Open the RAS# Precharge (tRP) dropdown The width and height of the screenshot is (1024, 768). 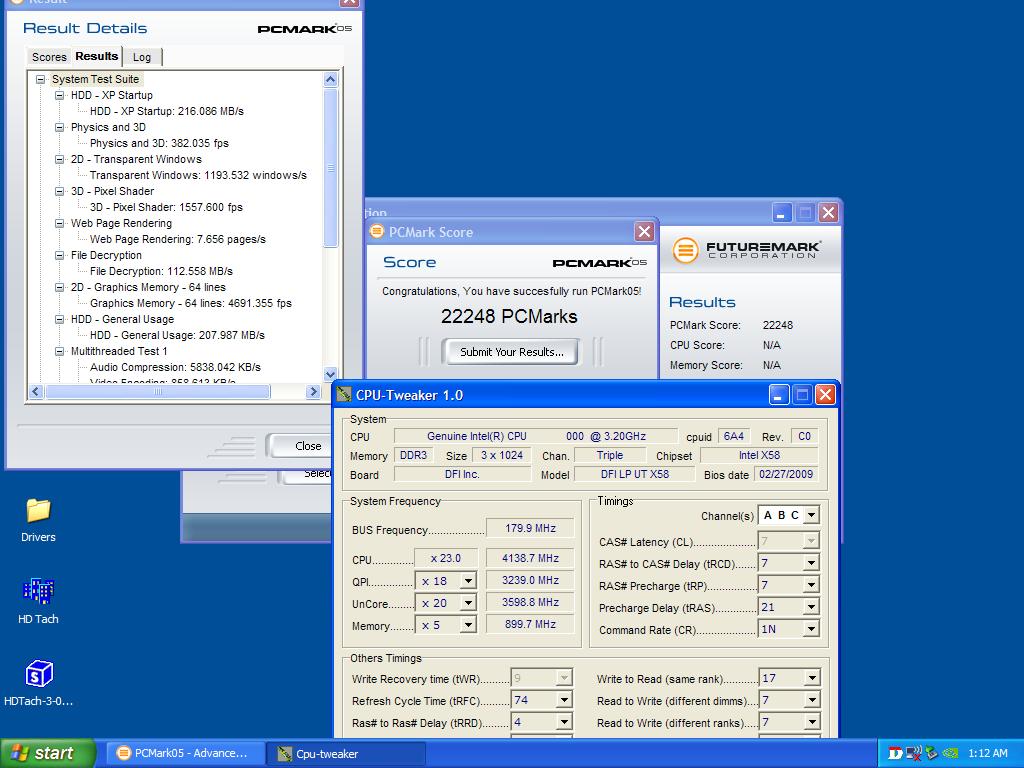click(x=811, y=585)
